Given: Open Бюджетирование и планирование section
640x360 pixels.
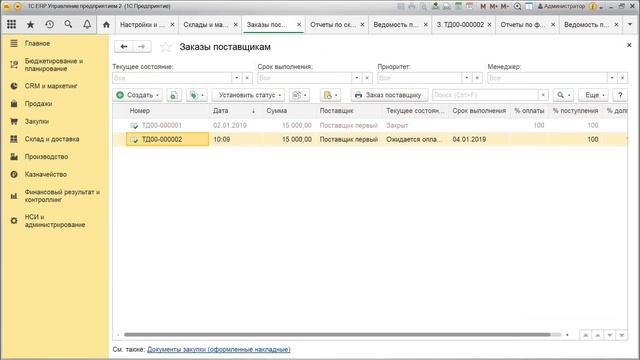Looking at the screenshot, I should [x=53, y=64].
